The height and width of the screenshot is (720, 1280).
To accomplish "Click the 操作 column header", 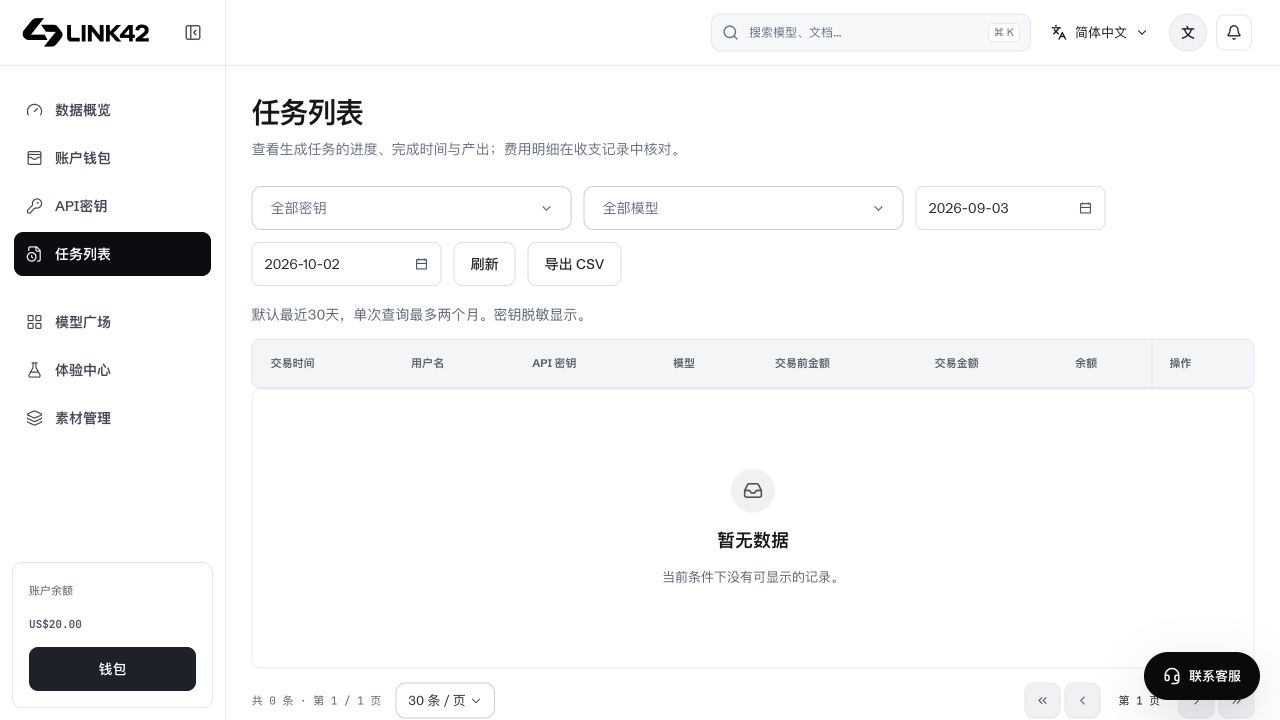I will point(1180,363).
